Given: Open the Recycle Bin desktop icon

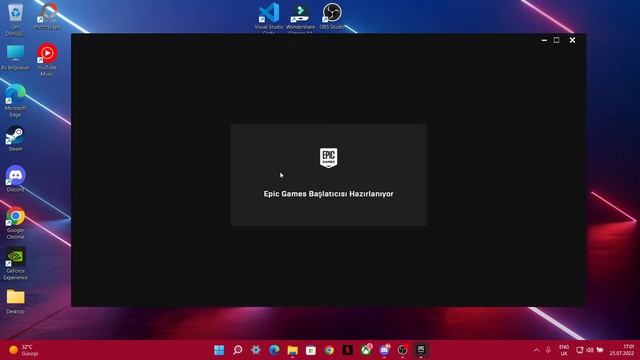Looking at the screenshot, I should [x=15, y=19].
